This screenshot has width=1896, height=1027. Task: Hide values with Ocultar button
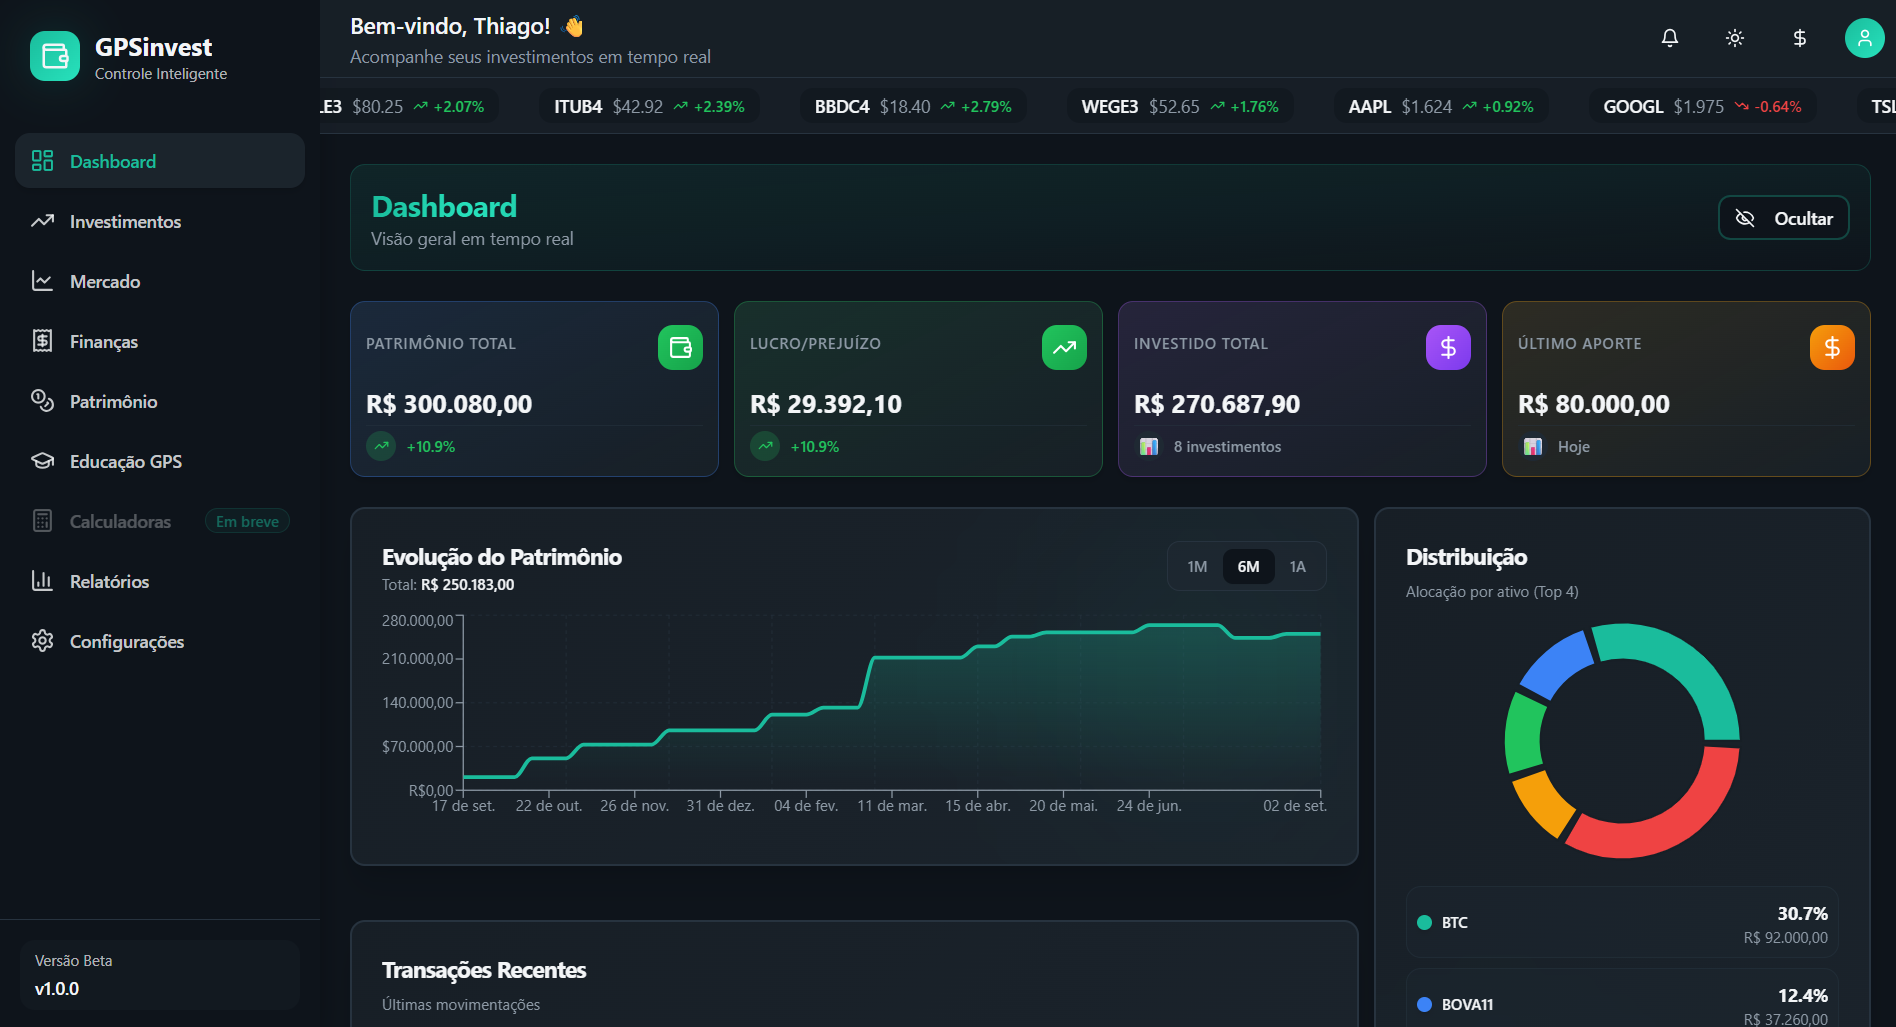click(x=1783, y=218)
